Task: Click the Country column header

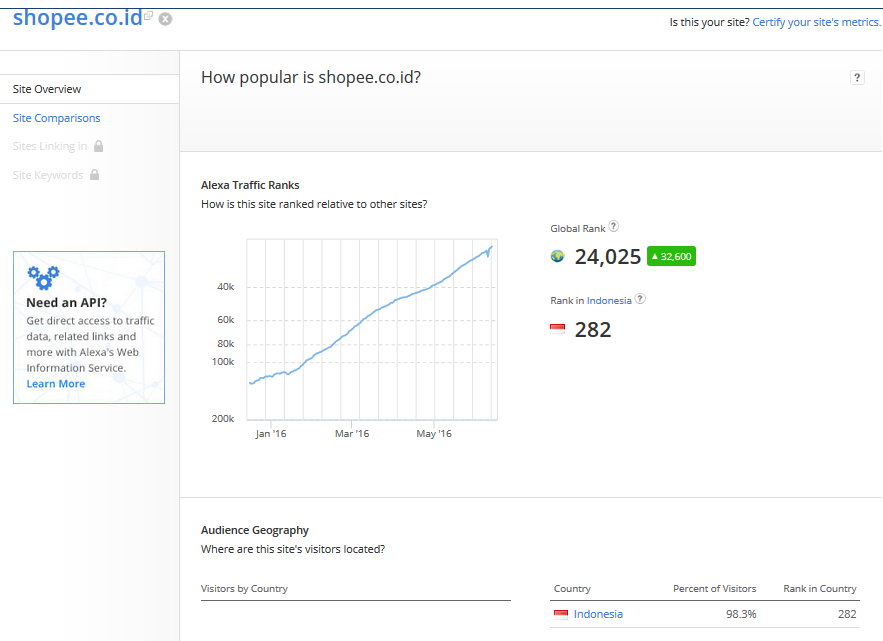Action: (x=570, y=588)
